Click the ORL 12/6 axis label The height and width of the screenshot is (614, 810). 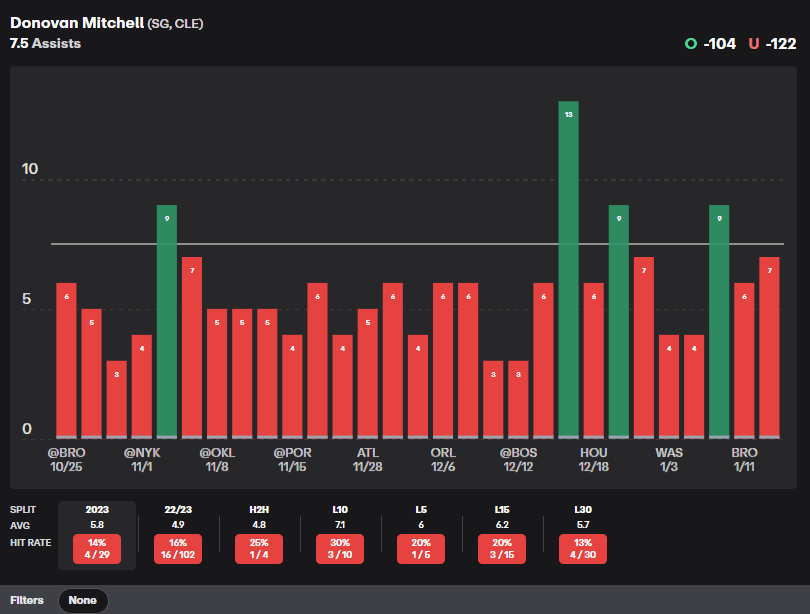pos(443,460)
